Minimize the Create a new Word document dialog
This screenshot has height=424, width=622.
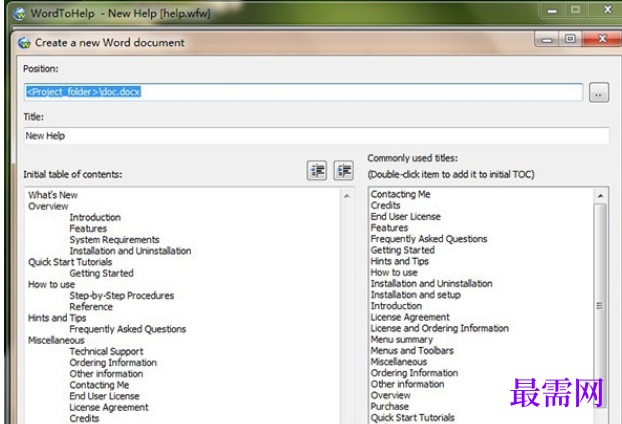[x=547, y=39]
